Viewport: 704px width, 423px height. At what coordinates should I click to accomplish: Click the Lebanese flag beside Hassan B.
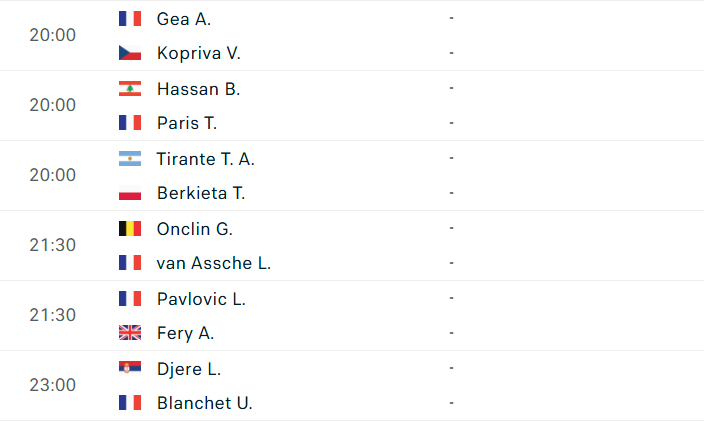(x=129, y=88)
